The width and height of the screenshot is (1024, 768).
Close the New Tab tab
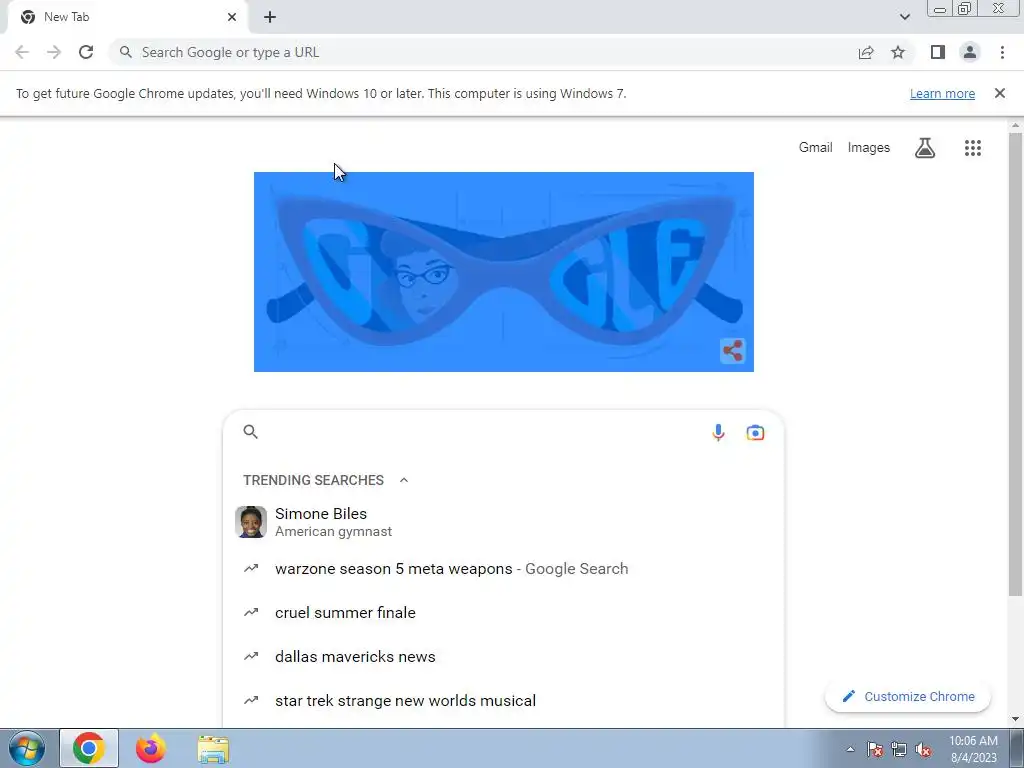[x=232, y=17]
